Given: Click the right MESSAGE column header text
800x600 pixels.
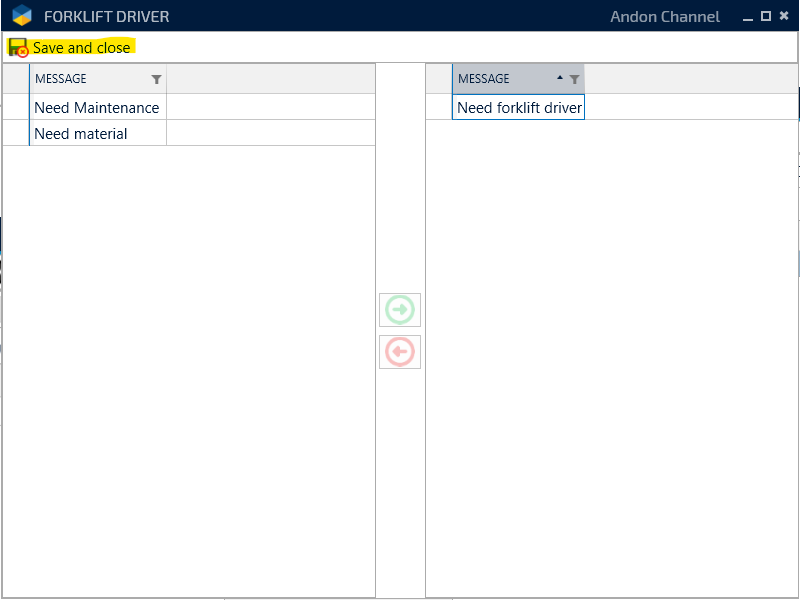Looking at the screenshot, I should (x=484, y=79).
